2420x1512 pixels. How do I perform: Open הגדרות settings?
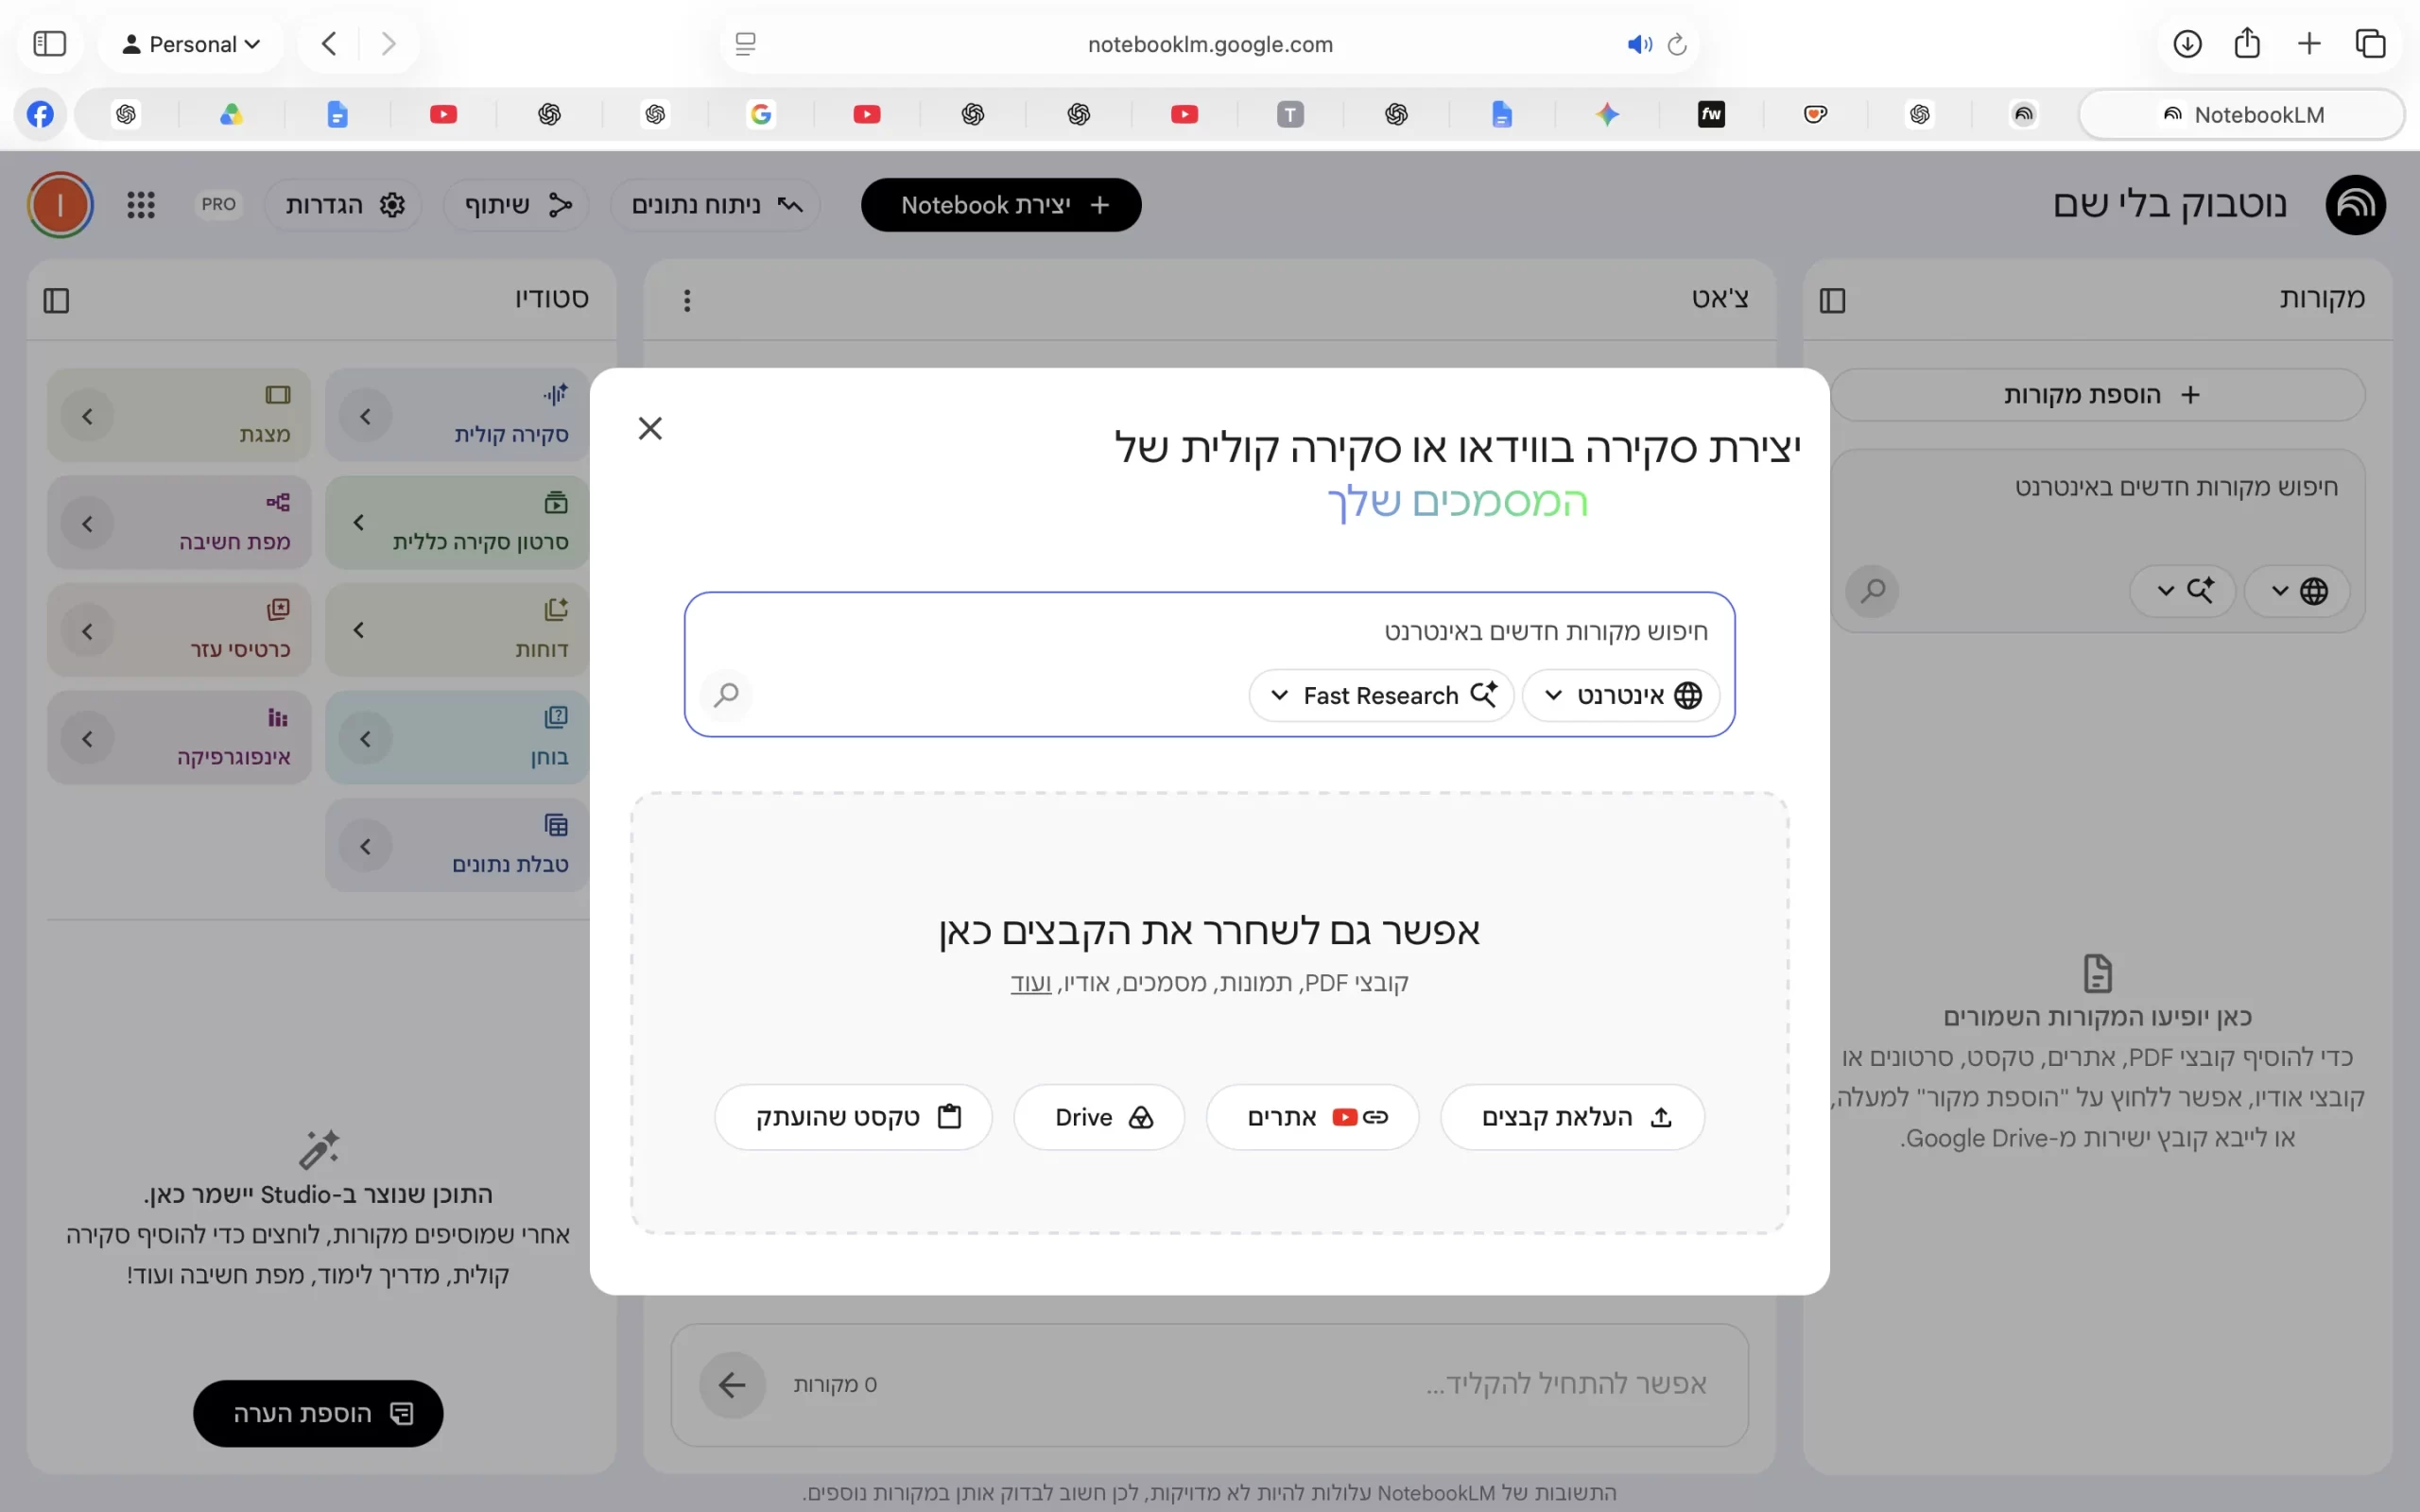(x=343, y=205)
